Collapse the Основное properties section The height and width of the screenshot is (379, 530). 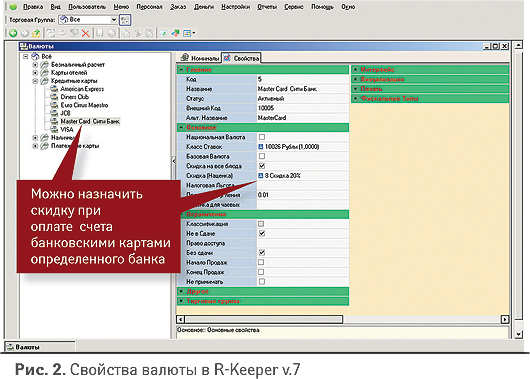pos(181,127)
